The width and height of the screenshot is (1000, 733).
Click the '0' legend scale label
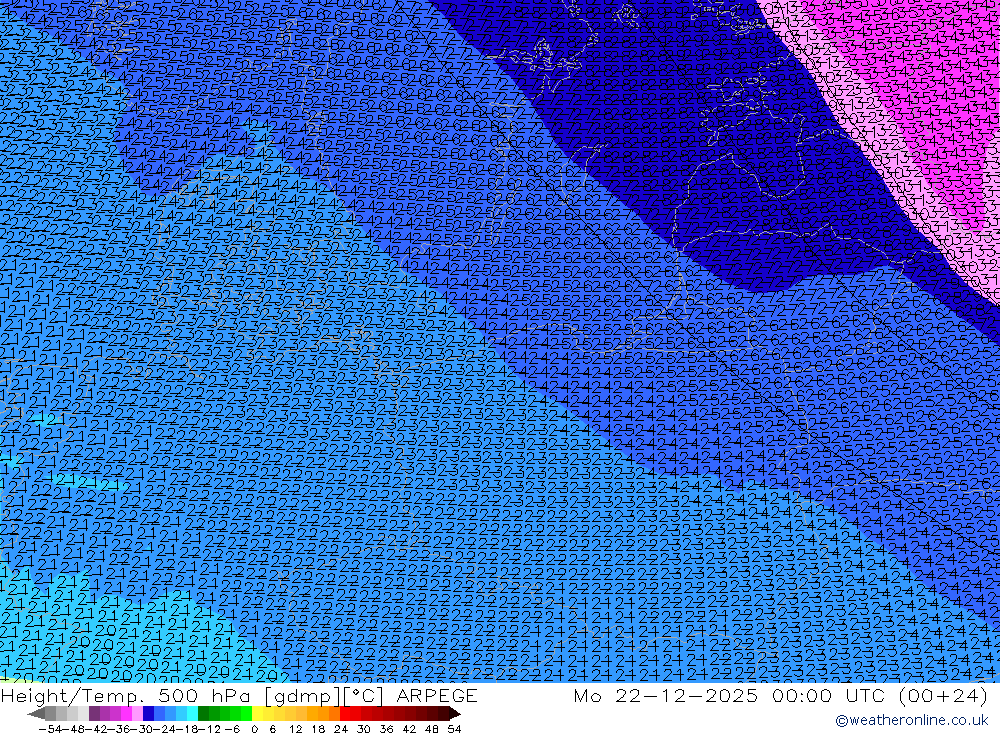click(x=254, y=729)
